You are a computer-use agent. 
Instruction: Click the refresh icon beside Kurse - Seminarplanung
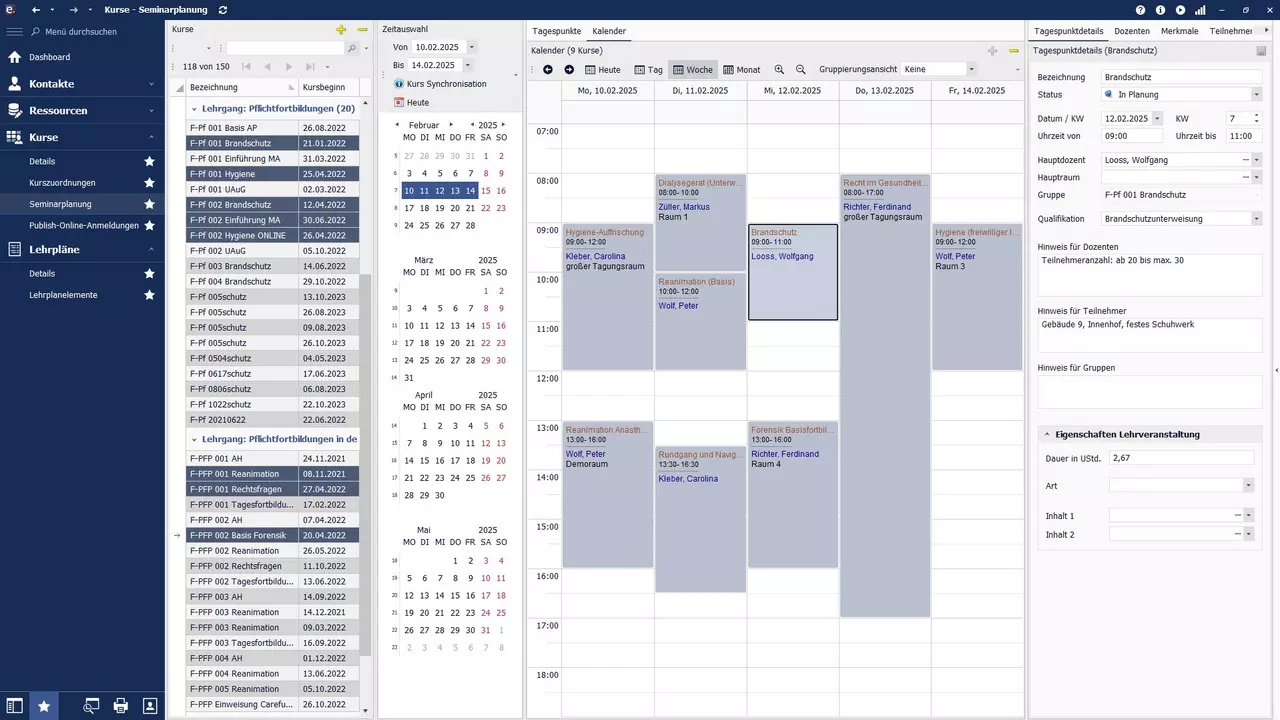click(222, 10)
